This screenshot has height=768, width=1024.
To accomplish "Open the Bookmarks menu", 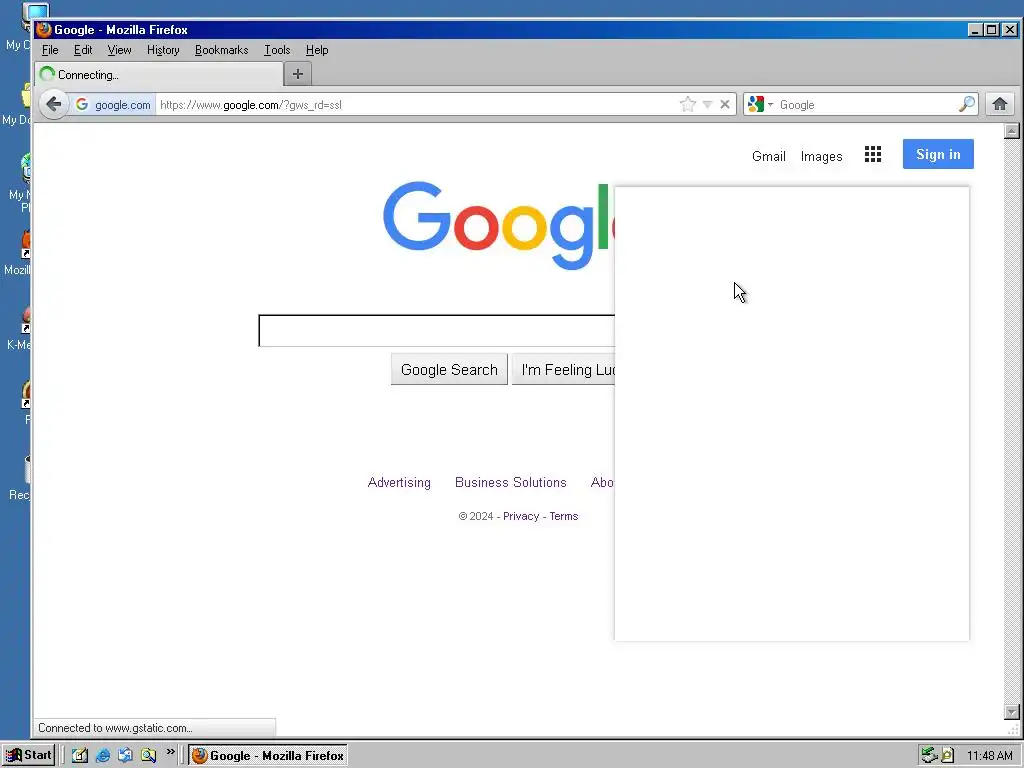I will click(x=221, y=50).
